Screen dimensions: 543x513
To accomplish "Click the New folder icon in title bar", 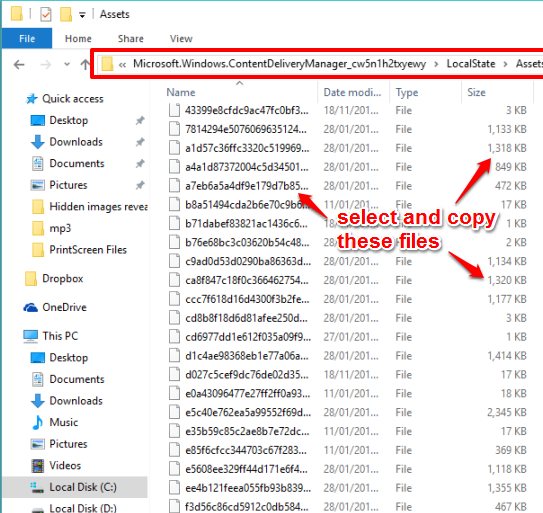I will [x=66, y=15].
